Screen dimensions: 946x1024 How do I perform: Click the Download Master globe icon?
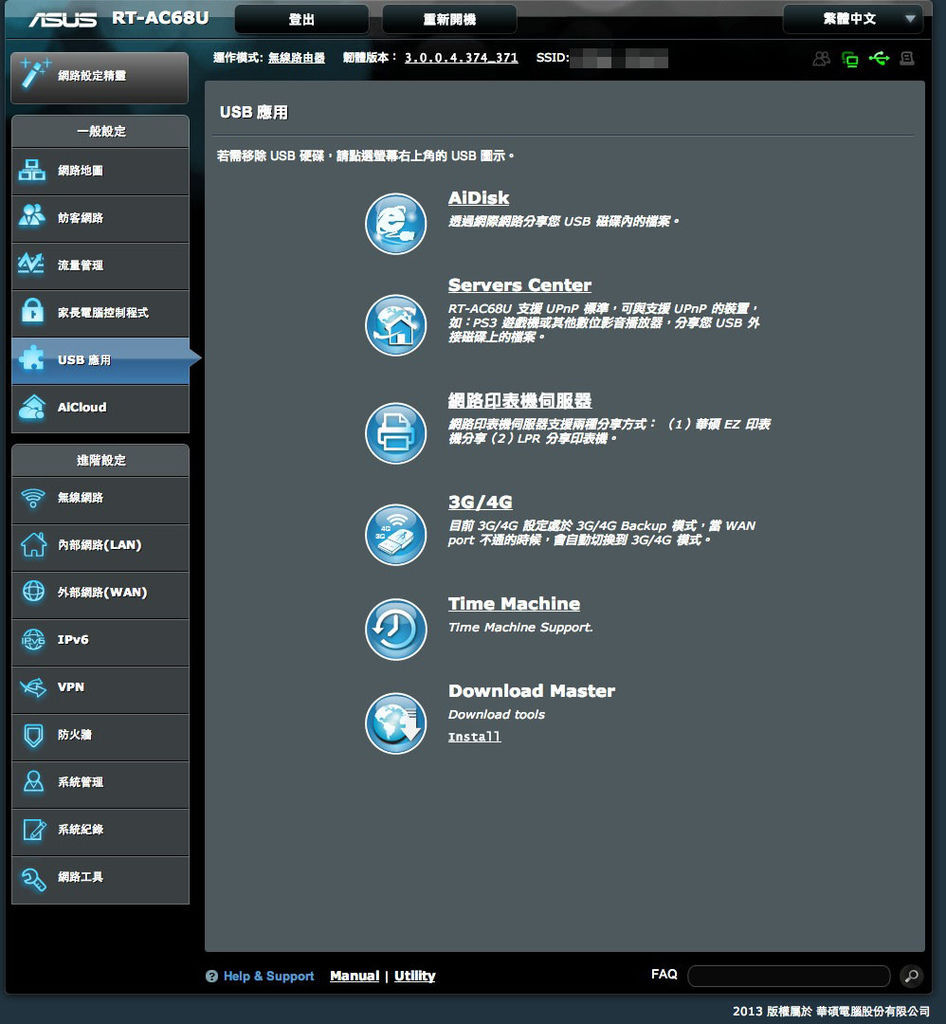pyautogui.click(x=396, y=724)
